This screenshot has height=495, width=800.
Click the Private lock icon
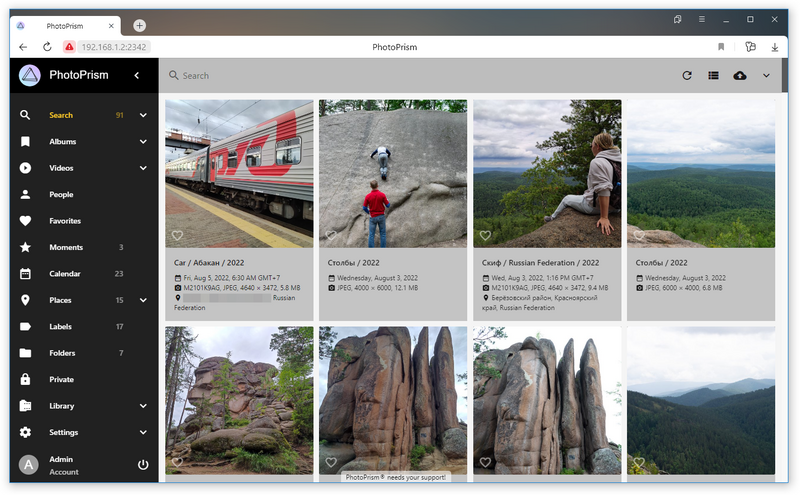click(x=25, y=379)
